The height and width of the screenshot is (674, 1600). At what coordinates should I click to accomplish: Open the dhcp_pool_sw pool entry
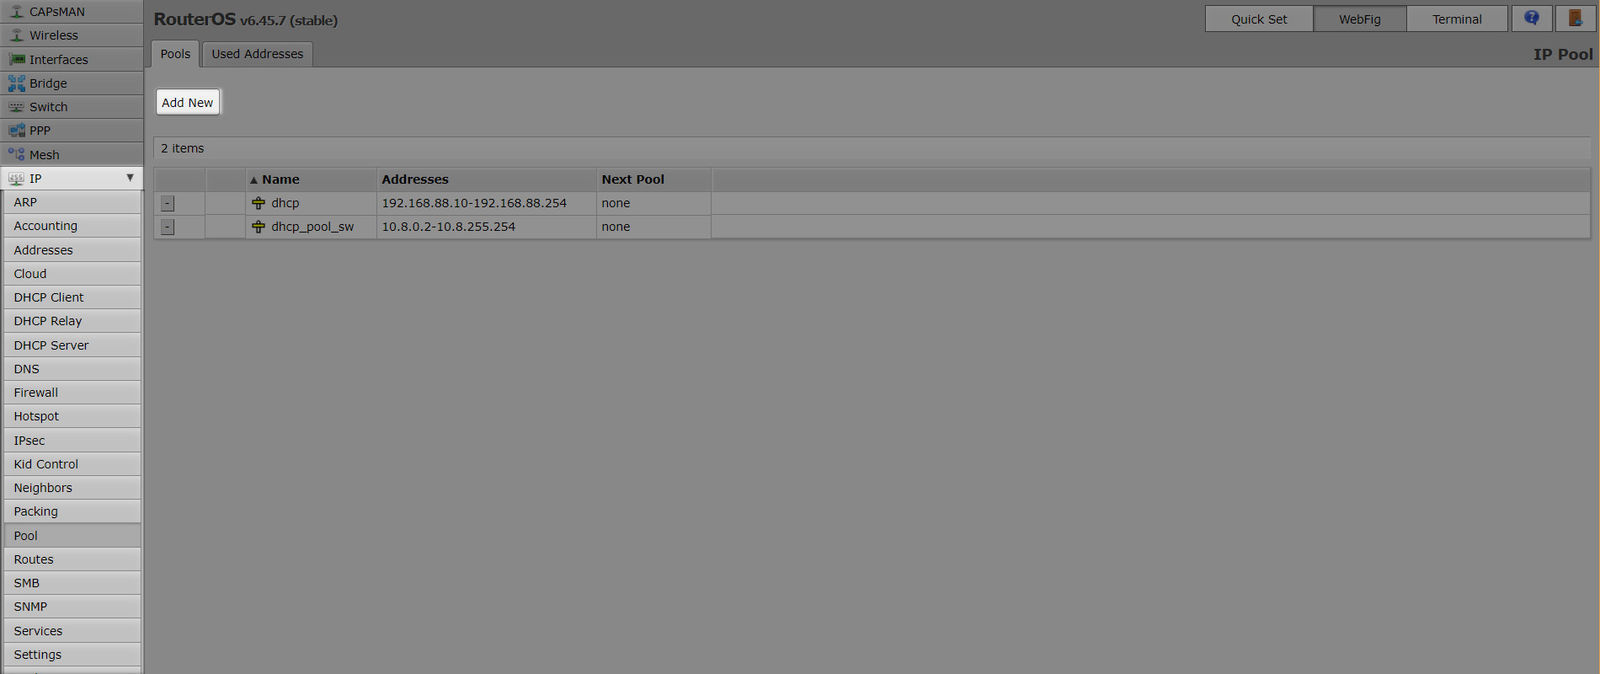click(x=312, y=227)
